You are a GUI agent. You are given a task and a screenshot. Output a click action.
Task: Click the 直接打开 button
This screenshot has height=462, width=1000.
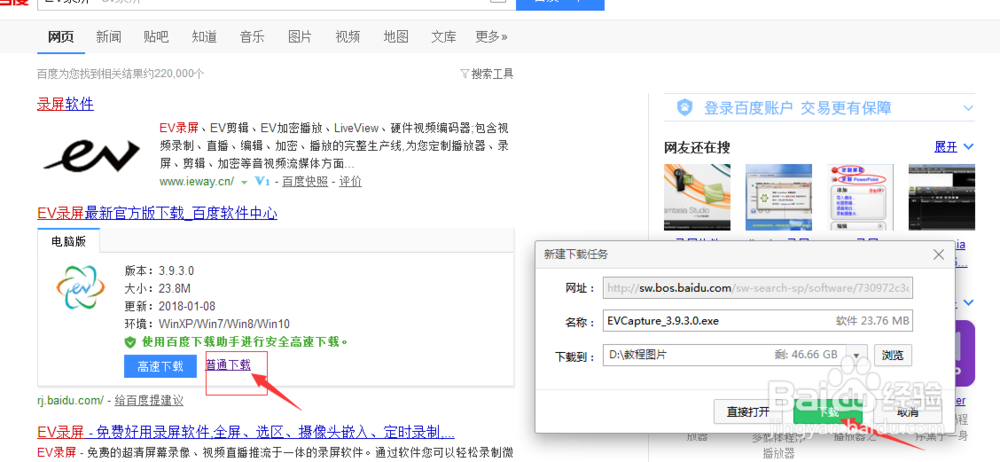pyautogui.click(x=749, y=412)
